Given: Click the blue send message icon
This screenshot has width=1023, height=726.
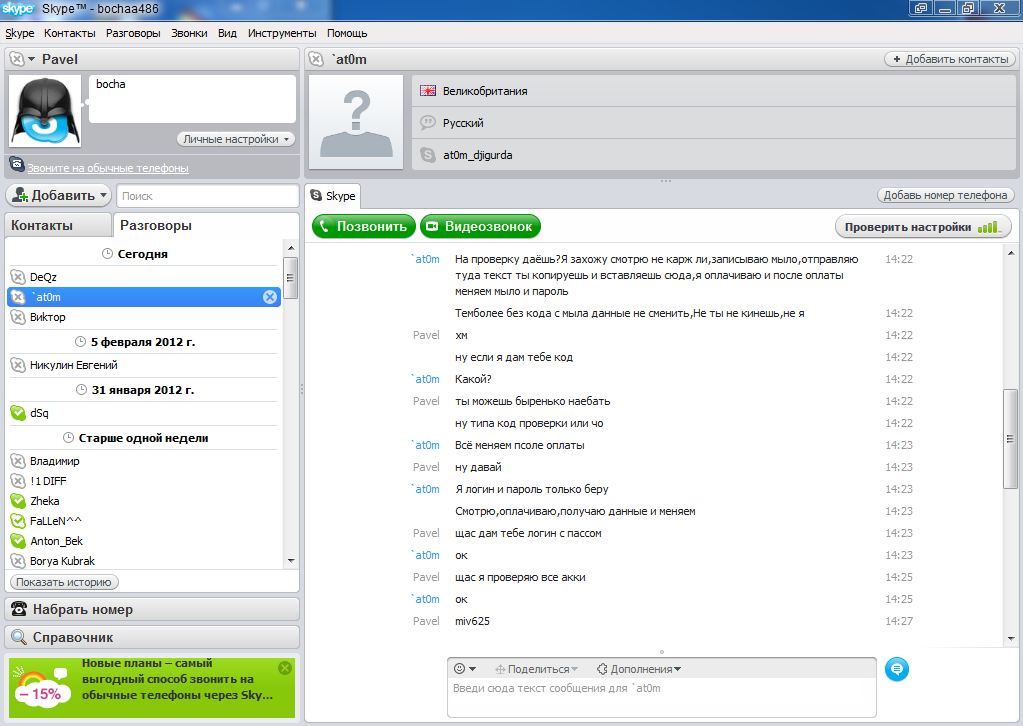Looking at the screenshot, I should [x=897, y=669].
